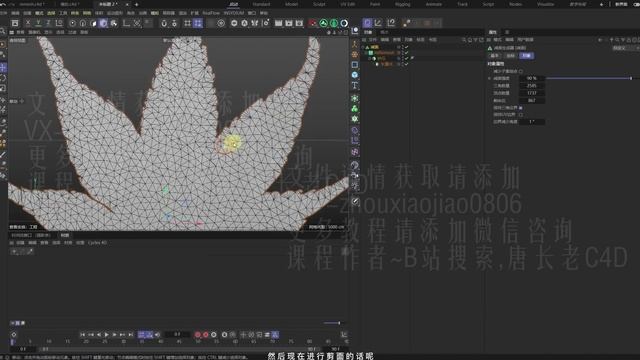Viewport: 640px width, 360px height.
Task: Click the red record keyframe button
Action: pyautogui.click(x=198, y=335)
